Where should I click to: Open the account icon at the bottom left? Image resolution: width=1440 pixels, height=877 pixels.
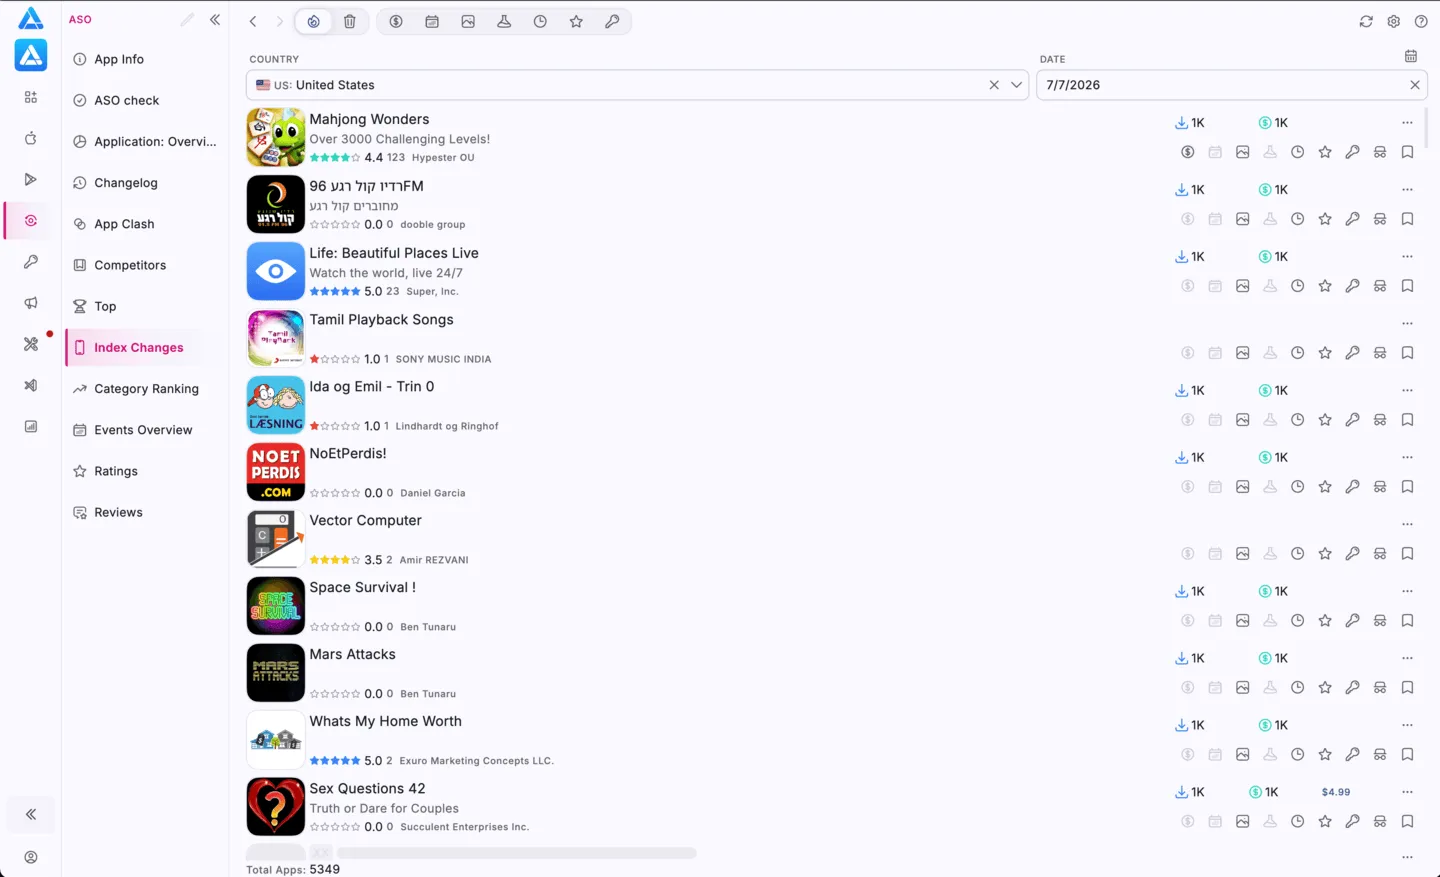click(31, 857)
